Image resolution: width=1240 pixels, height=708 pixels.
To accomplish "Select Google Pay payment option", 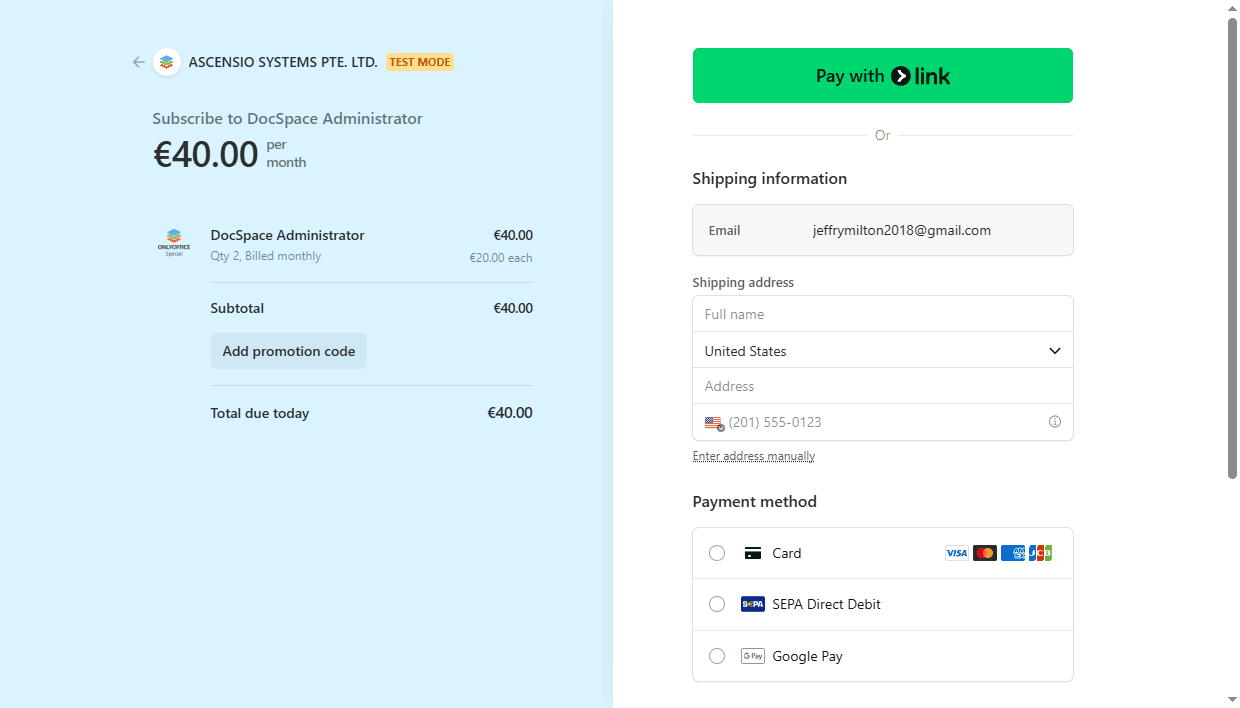I will 717,656.
